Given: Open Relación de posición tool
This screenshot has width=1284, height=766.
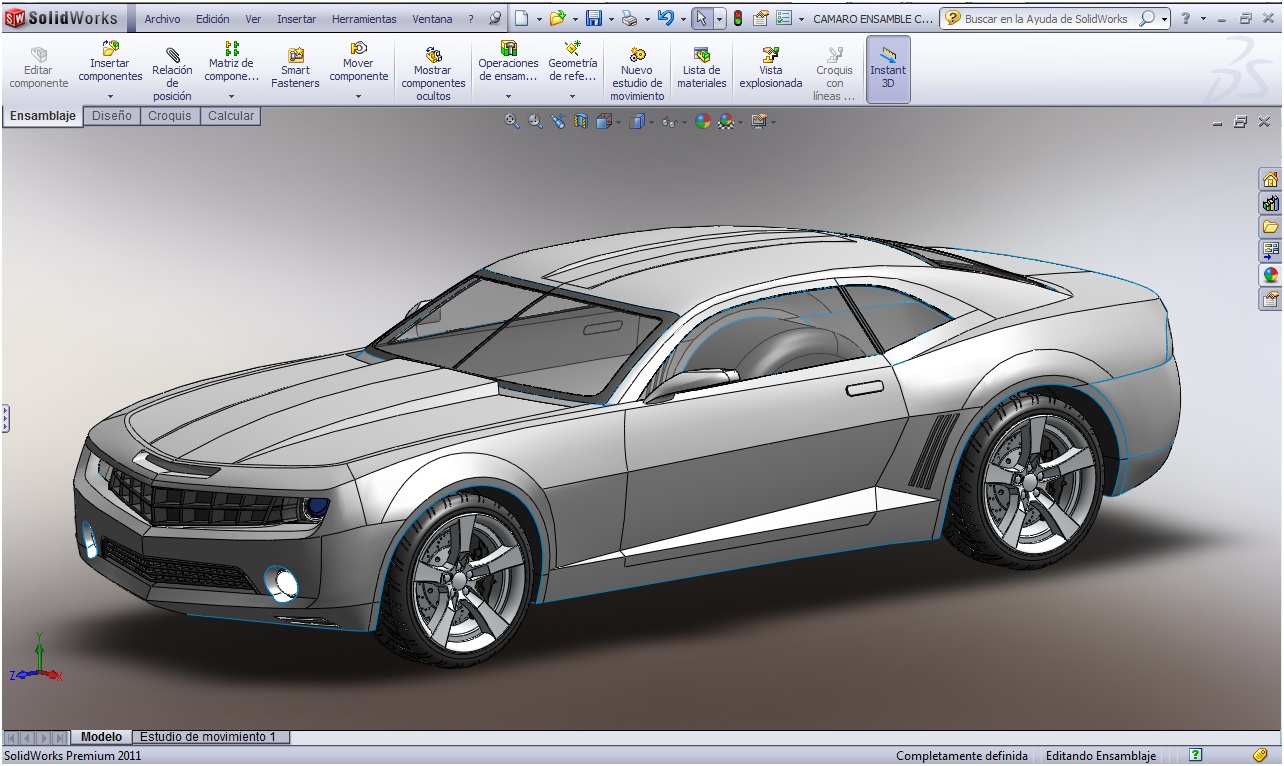Looking at the screenshot, I should click(x=172, y=72).
